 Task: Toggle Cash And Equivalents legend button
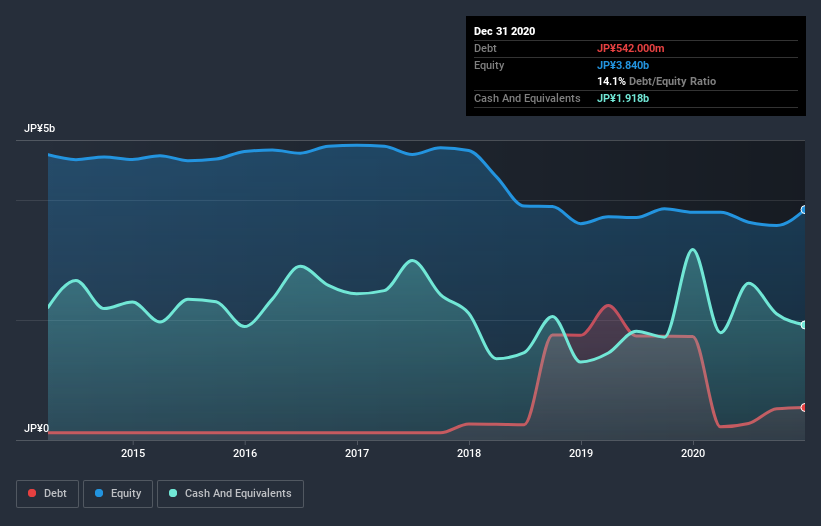coord(230,494)
